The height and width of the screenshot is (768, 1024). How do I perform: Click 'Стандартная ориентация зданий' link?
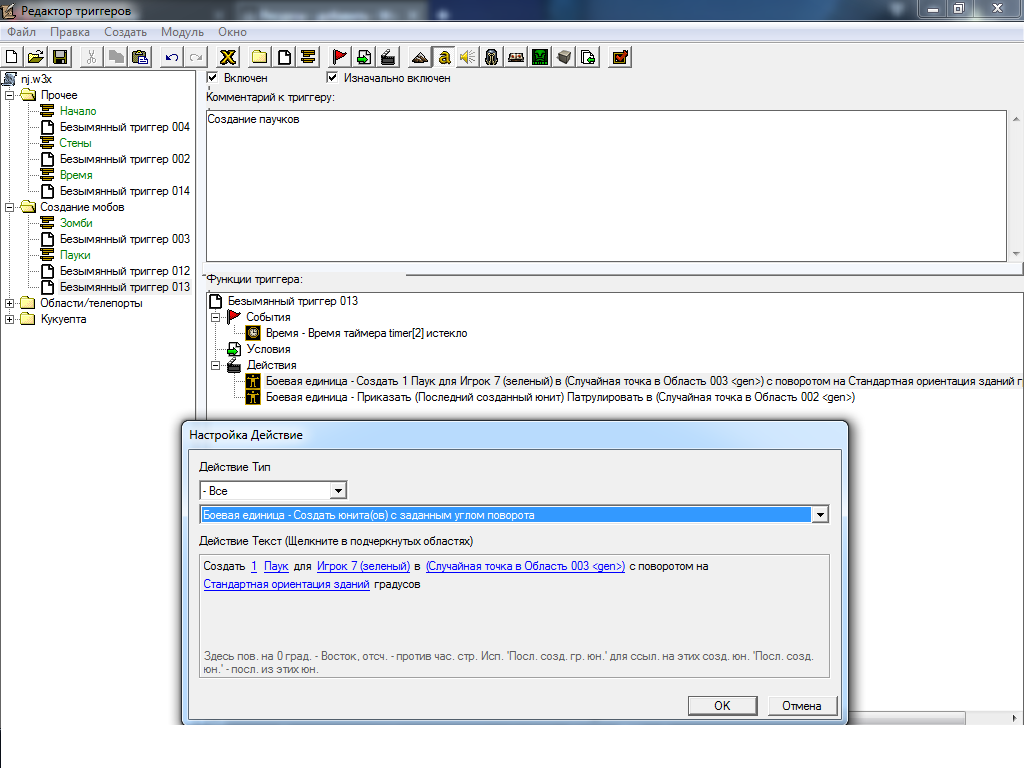point(287,584)
